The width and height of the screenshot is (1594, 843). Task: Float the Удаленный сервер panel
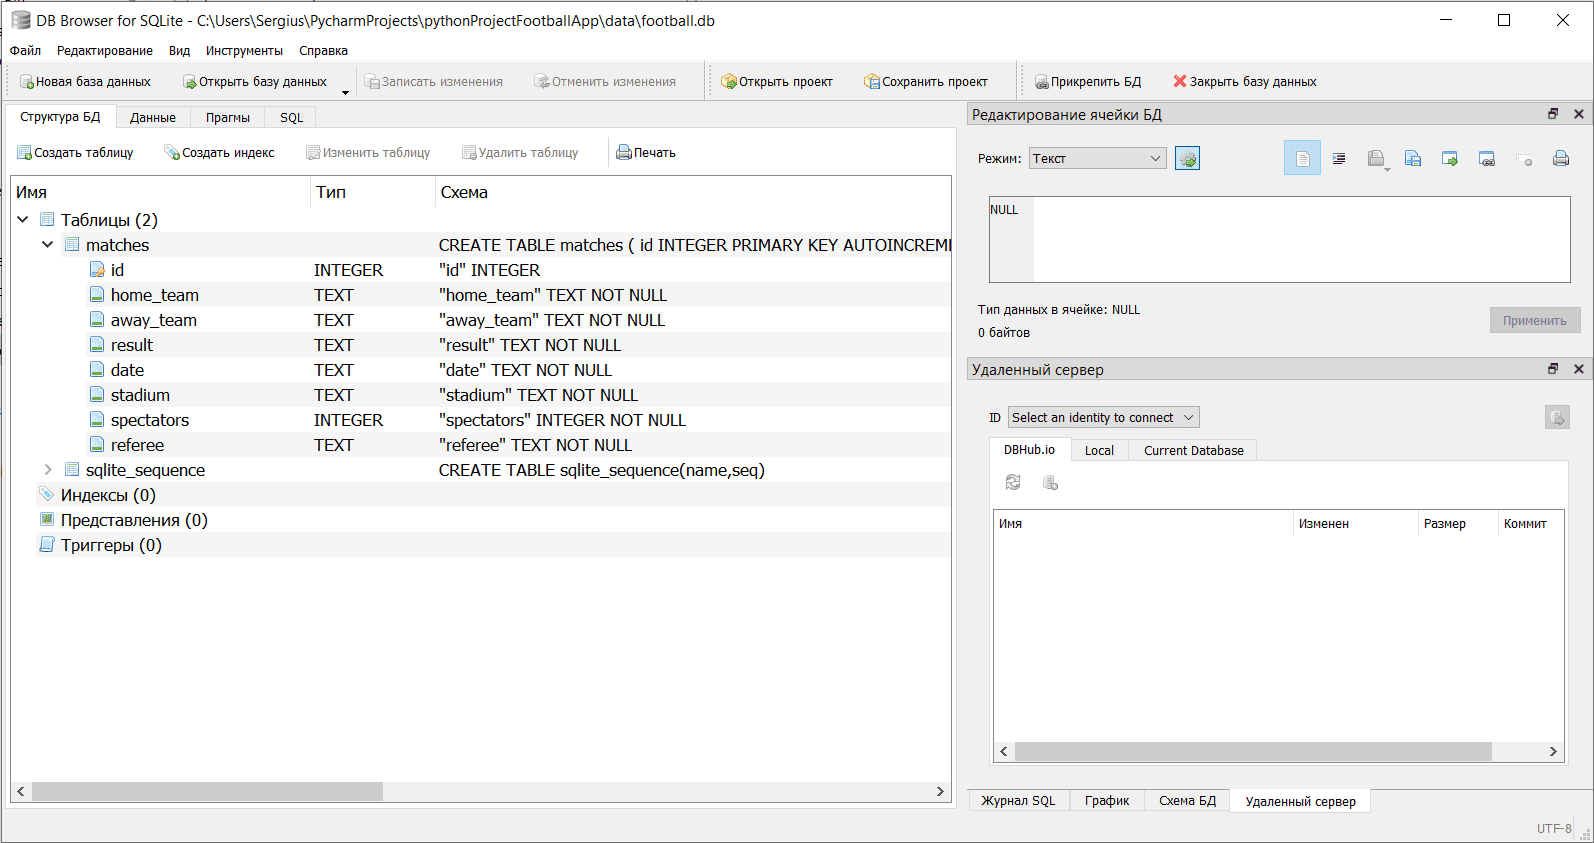[x=1553, y=369]
